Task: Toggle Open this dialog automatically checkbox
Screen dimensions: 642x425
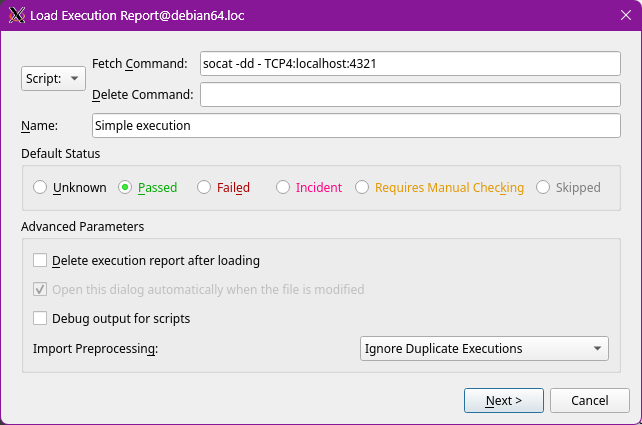Action: point(40,290)
